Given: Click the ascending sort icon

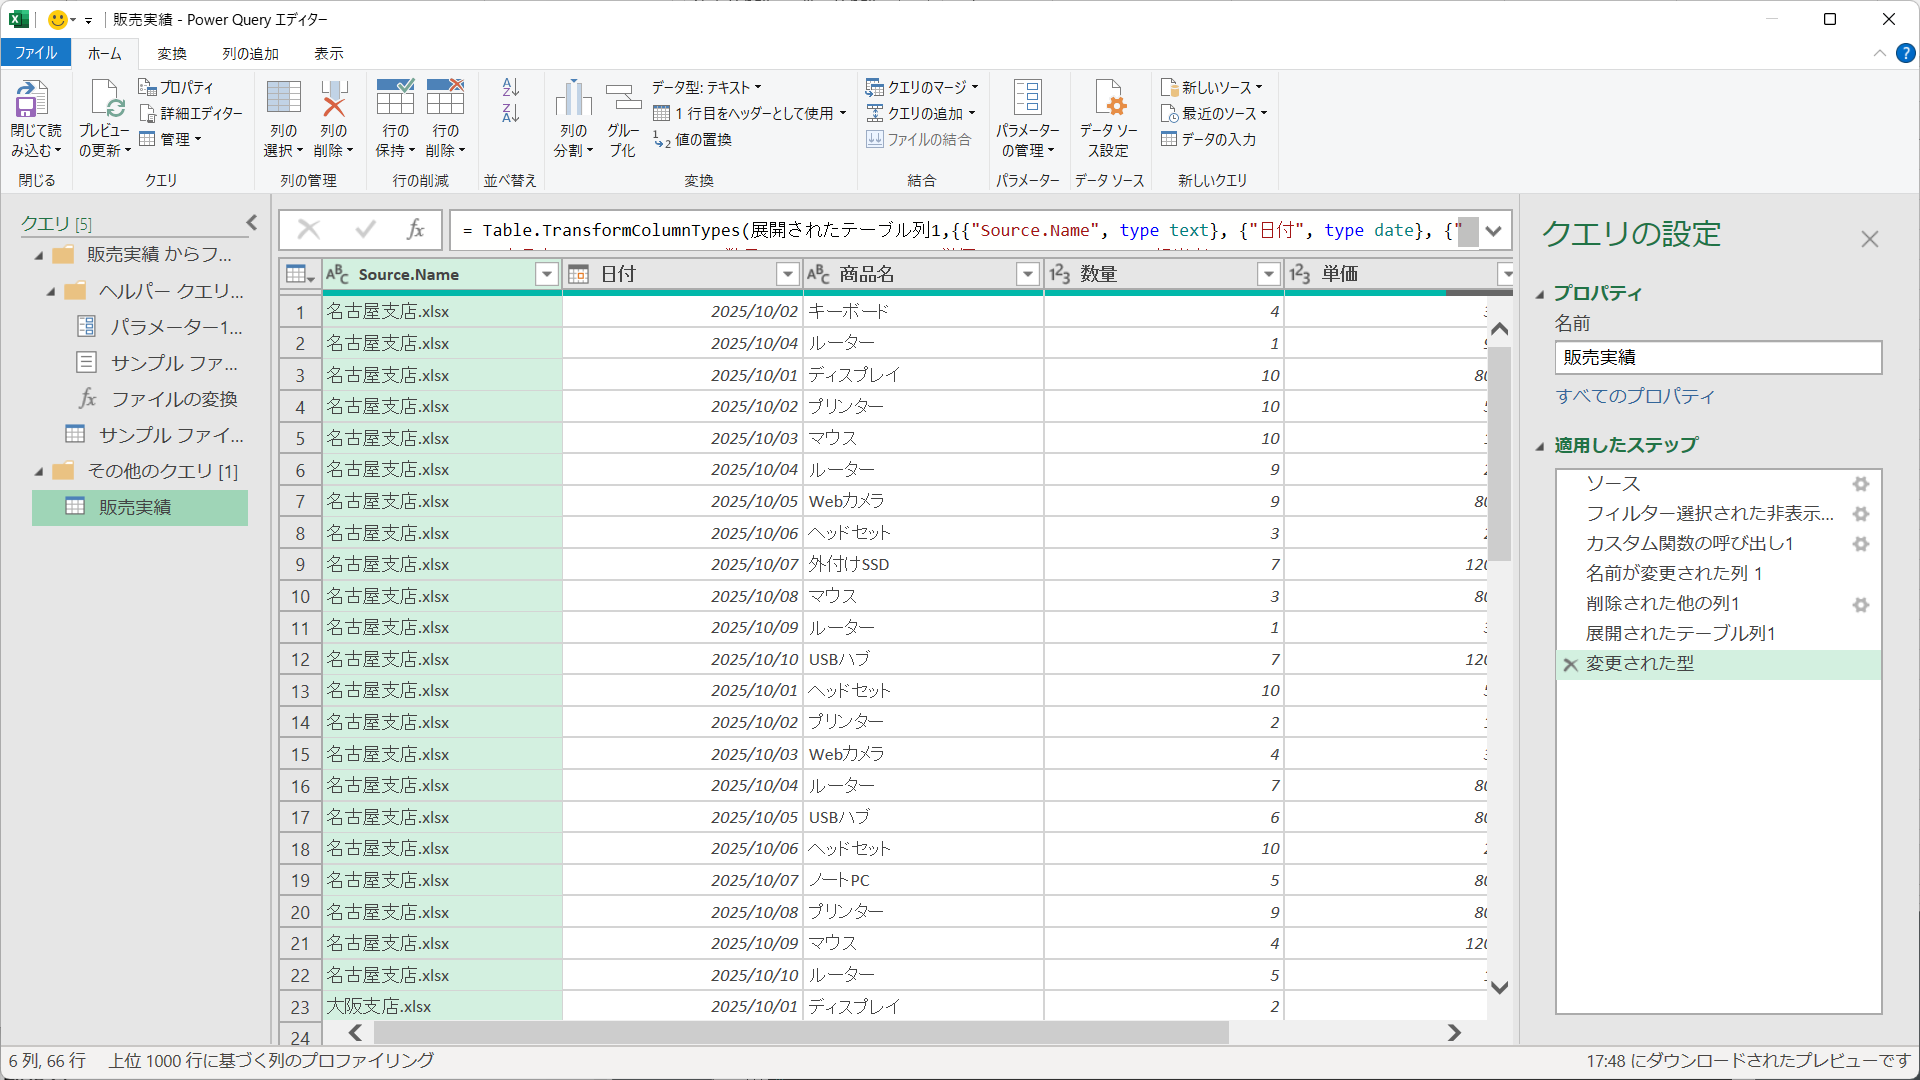Looking at the screenshot, I should pyautogui.click(x=511, y=89).
